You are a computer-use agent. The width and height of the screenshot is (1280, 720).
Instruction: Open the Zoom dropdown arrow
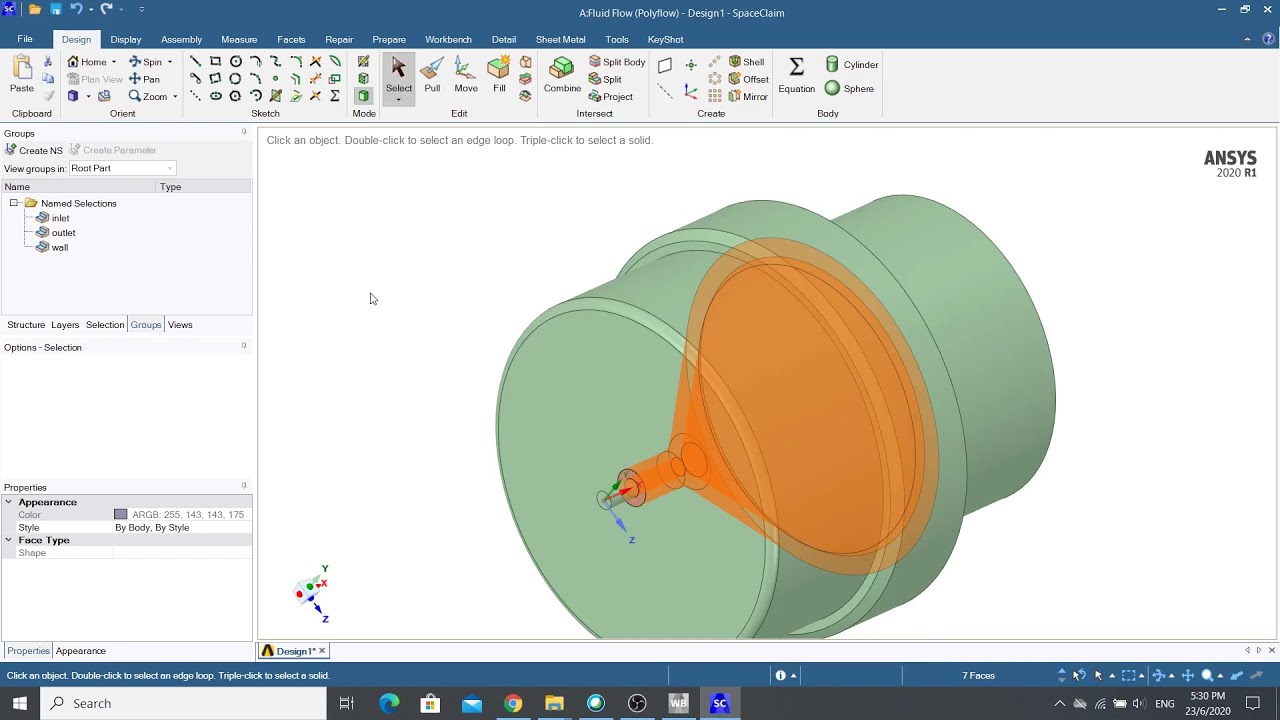175,97
